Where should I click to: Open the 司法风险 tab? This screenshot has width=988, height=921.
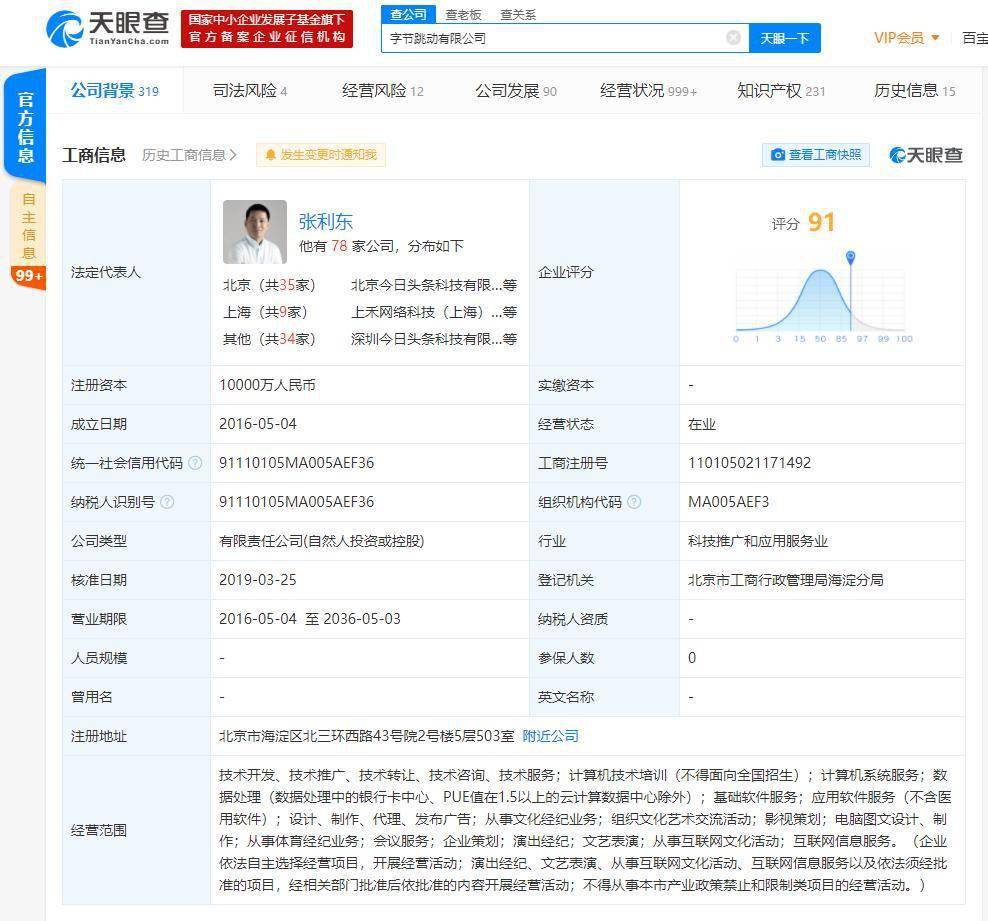(x=249, y=91)
